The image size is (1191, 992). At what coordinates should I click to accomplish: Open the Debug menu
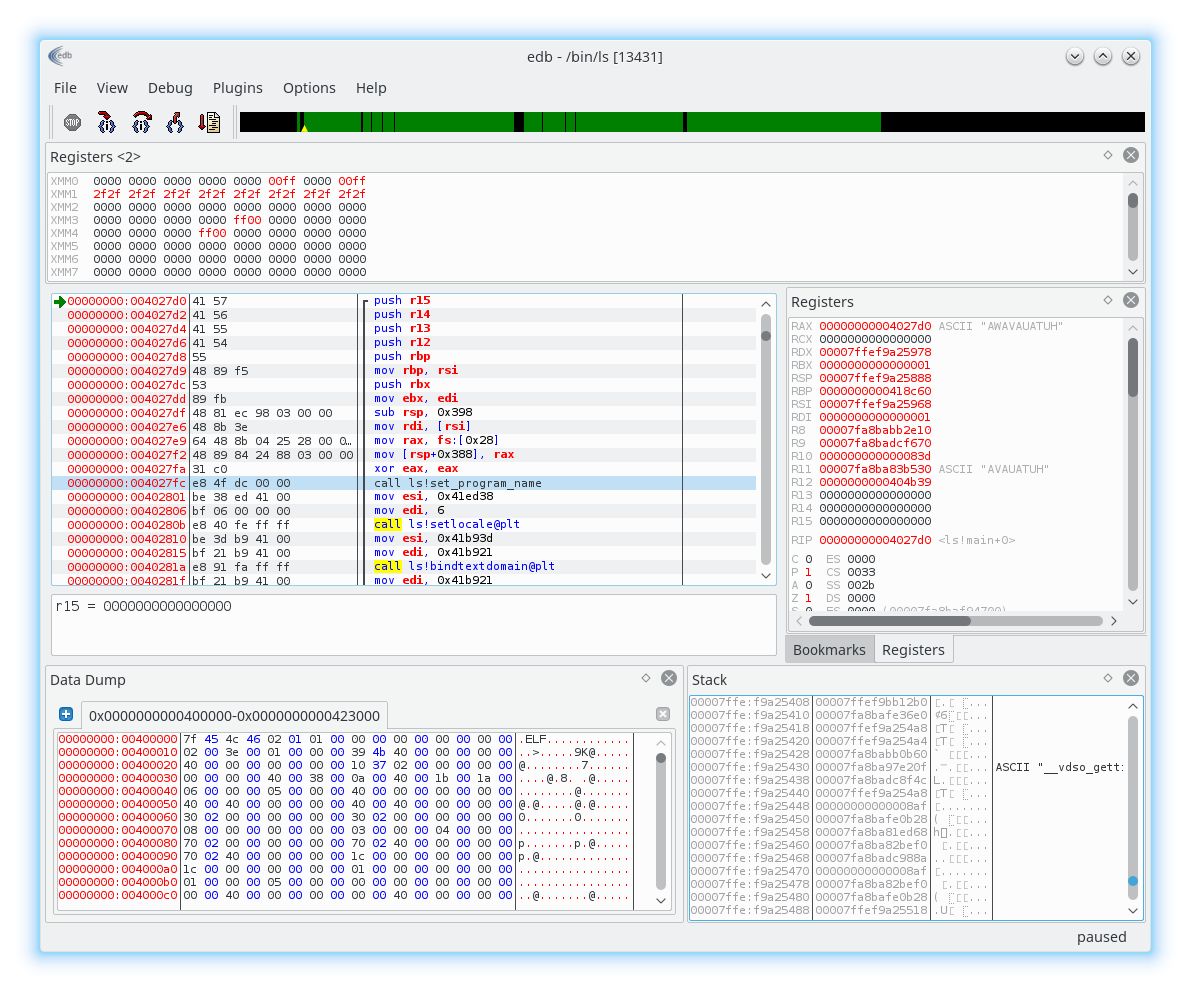(170, 88)
